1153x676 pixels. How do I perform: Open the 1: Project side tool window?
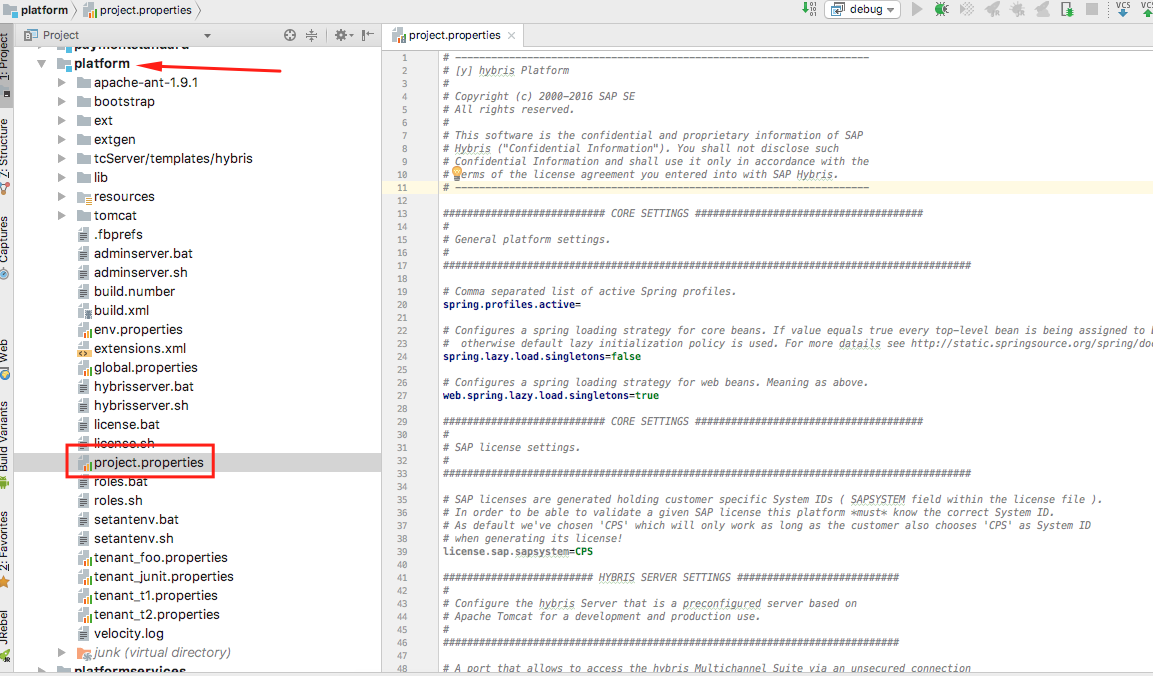[6, 66]
